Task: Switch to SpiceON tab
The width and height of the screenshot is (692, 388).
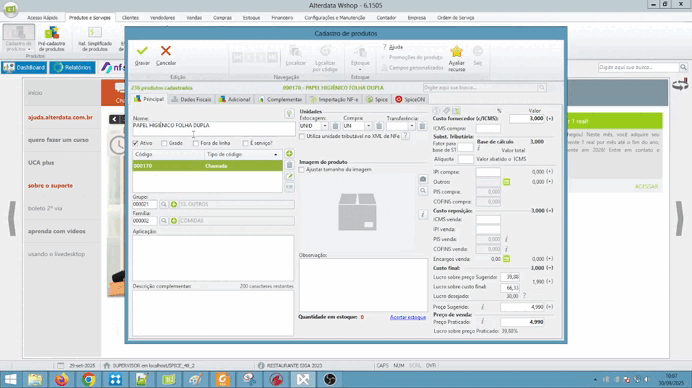Action: click(x=410, y=99)
